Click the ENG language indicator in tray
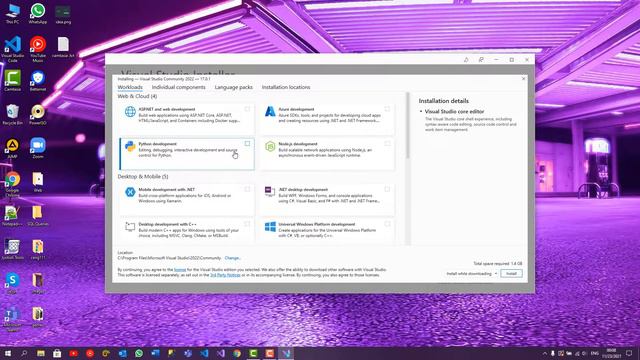The image size is (640, 360). click(x=595, y=353)
